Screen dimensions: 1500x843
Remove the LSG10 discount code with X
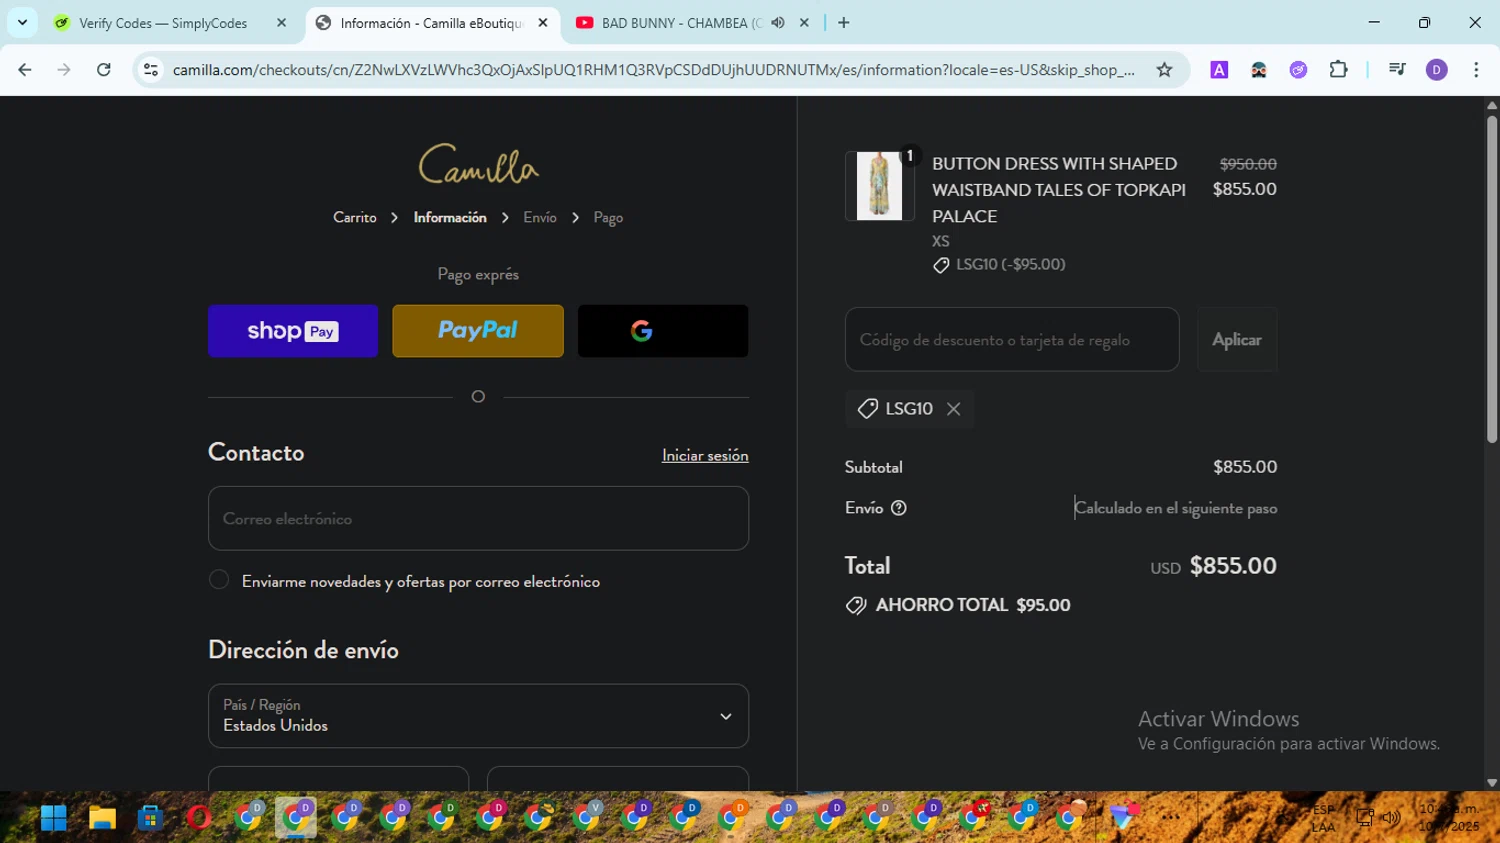(954, 409)
